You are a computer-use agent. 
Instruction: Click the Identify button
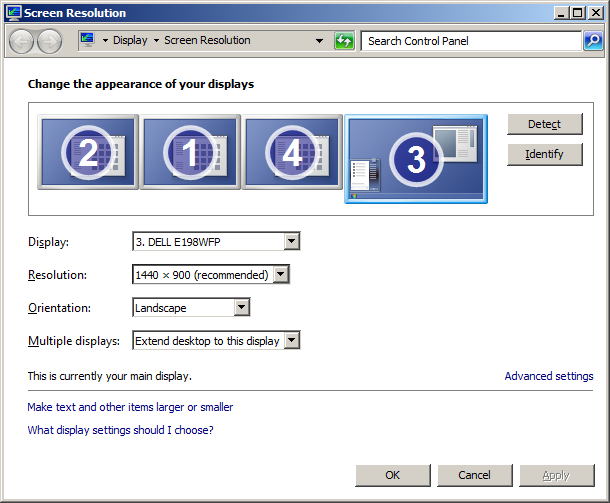pos(545,154)
